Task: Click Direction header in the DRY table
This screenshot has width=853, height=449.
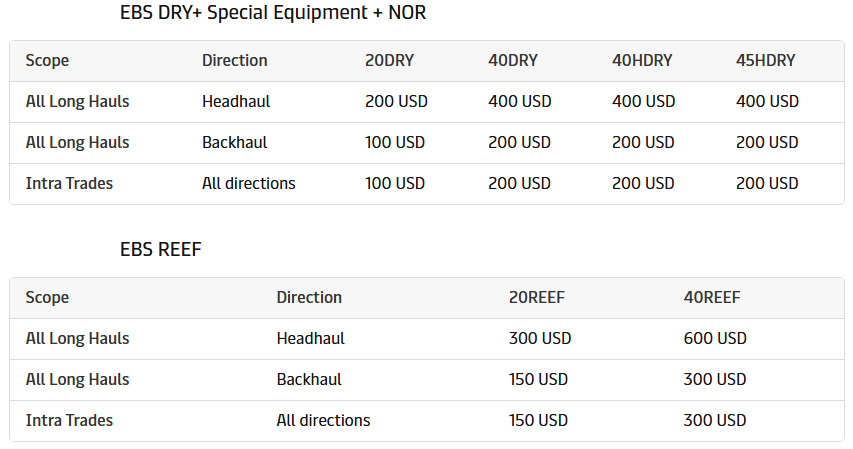Action: coord(234,61)
